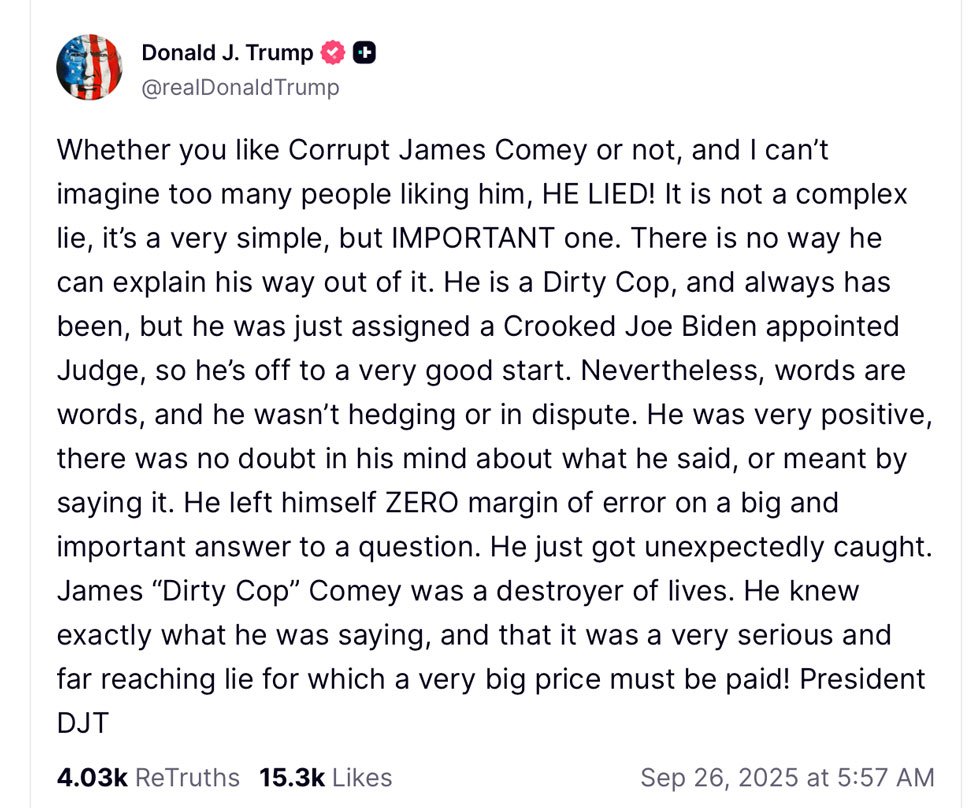Click the ReTruths label

point(187,777)
